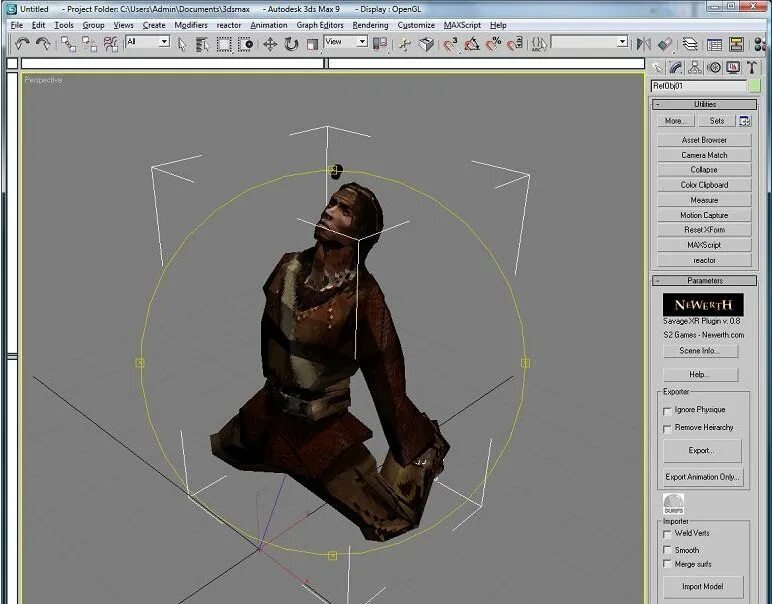
Task: Click the More... utilities button
Action: [x=674, y=121]
